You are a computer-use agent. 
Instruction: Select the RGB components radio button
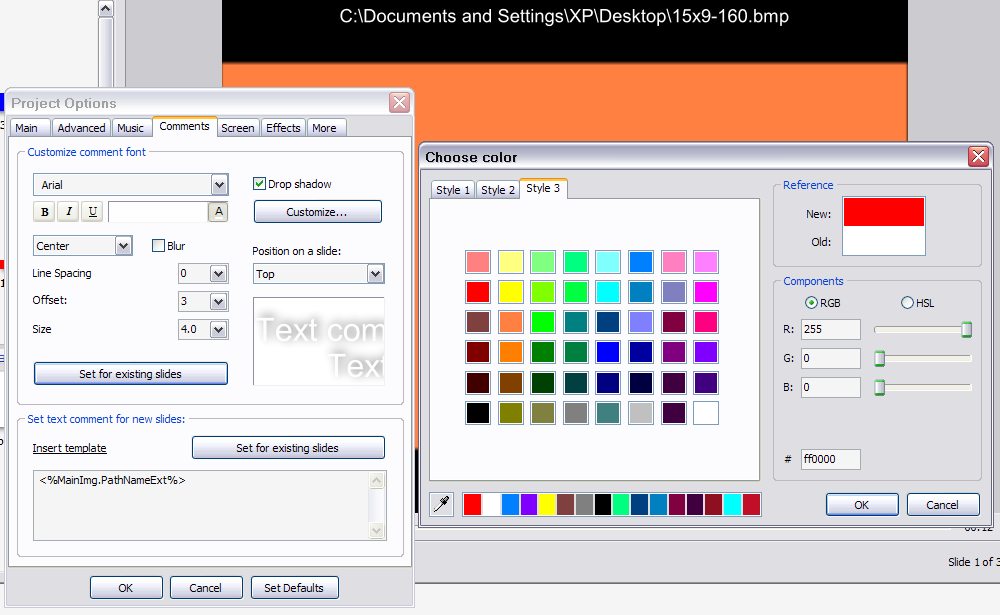coord(811,302)
